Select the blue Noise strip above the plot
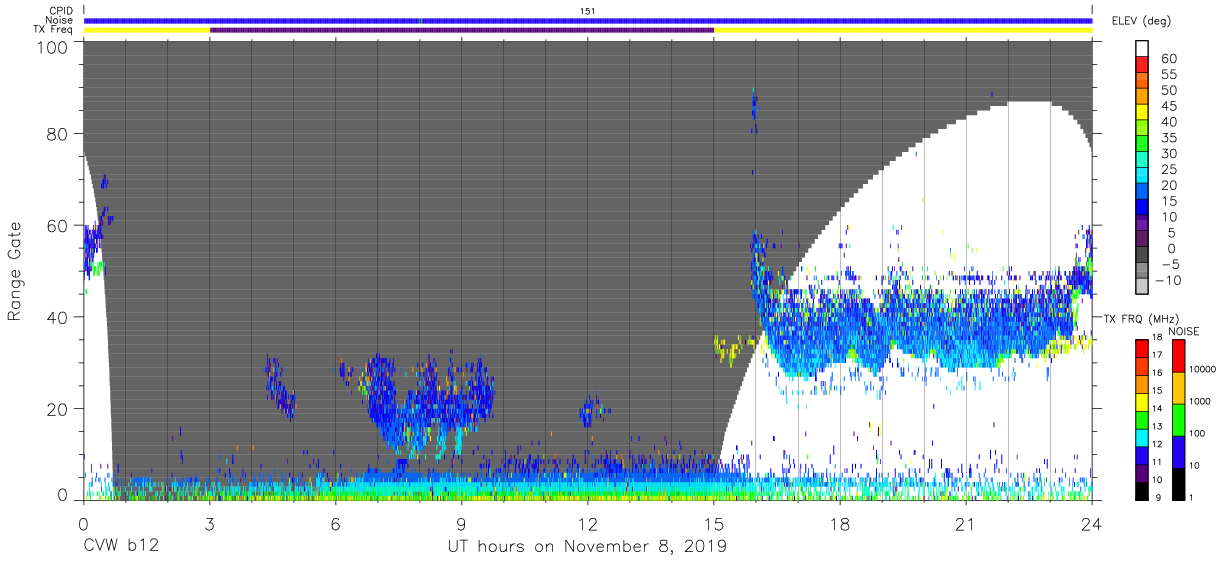 coord(588,20)
